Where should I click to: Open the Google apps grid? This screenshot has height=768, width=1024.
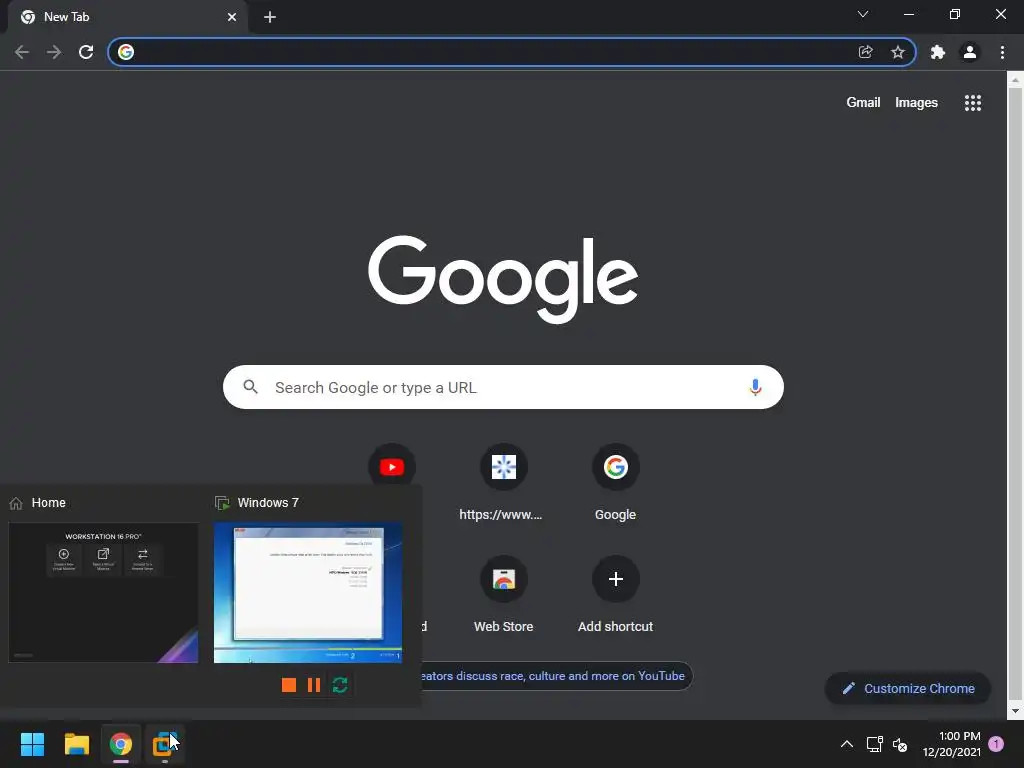(x=972, y=103)
